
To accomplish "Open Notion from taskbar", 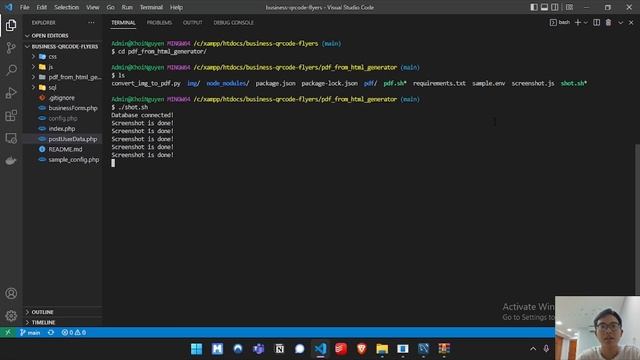I will coord(279,349).
